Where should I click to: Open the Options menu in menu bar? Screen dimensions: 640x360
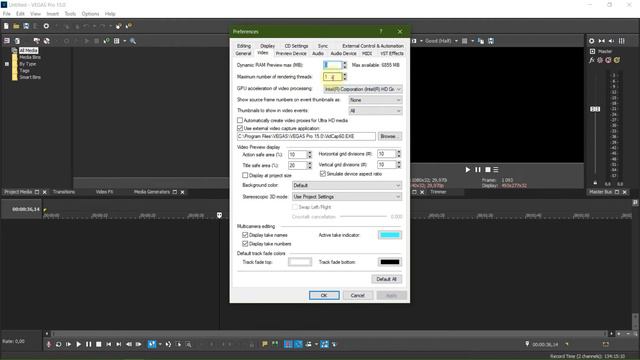pyautogui.click(x=90, y=13)
